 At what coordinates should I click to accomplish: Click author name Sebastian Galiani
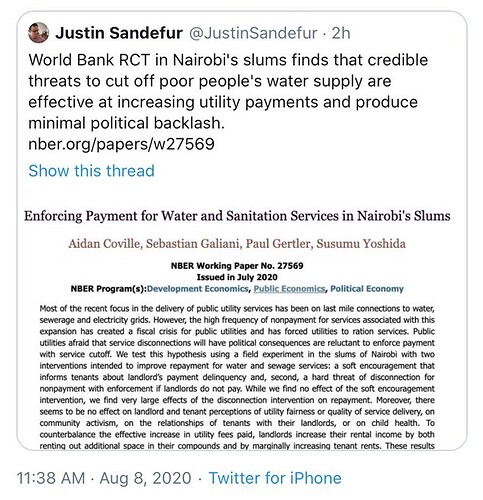tap(193, 244)
